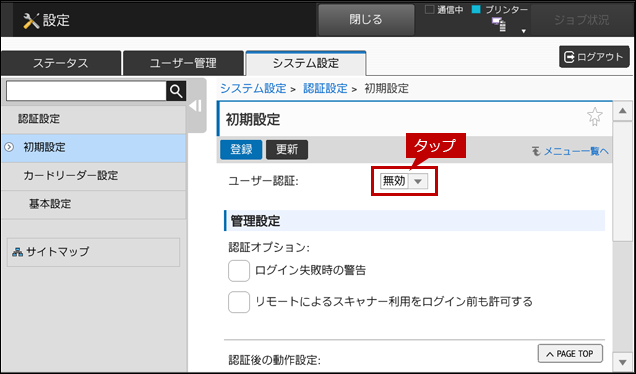Open カードリーダー設定 in the sidebar

(x=93, y=176)
